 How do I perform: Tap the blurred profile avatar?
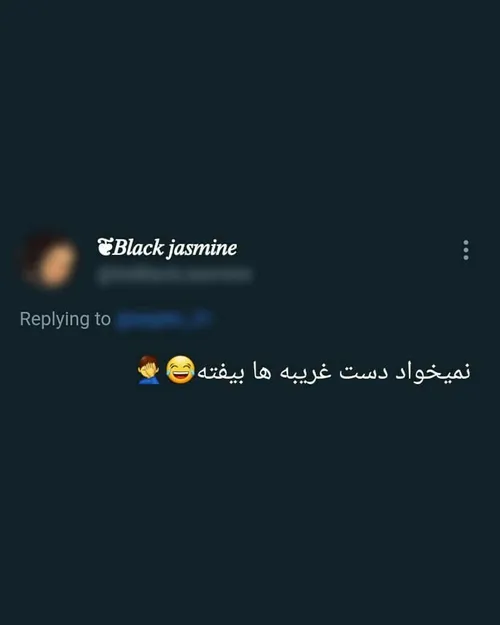click(50, 259)
